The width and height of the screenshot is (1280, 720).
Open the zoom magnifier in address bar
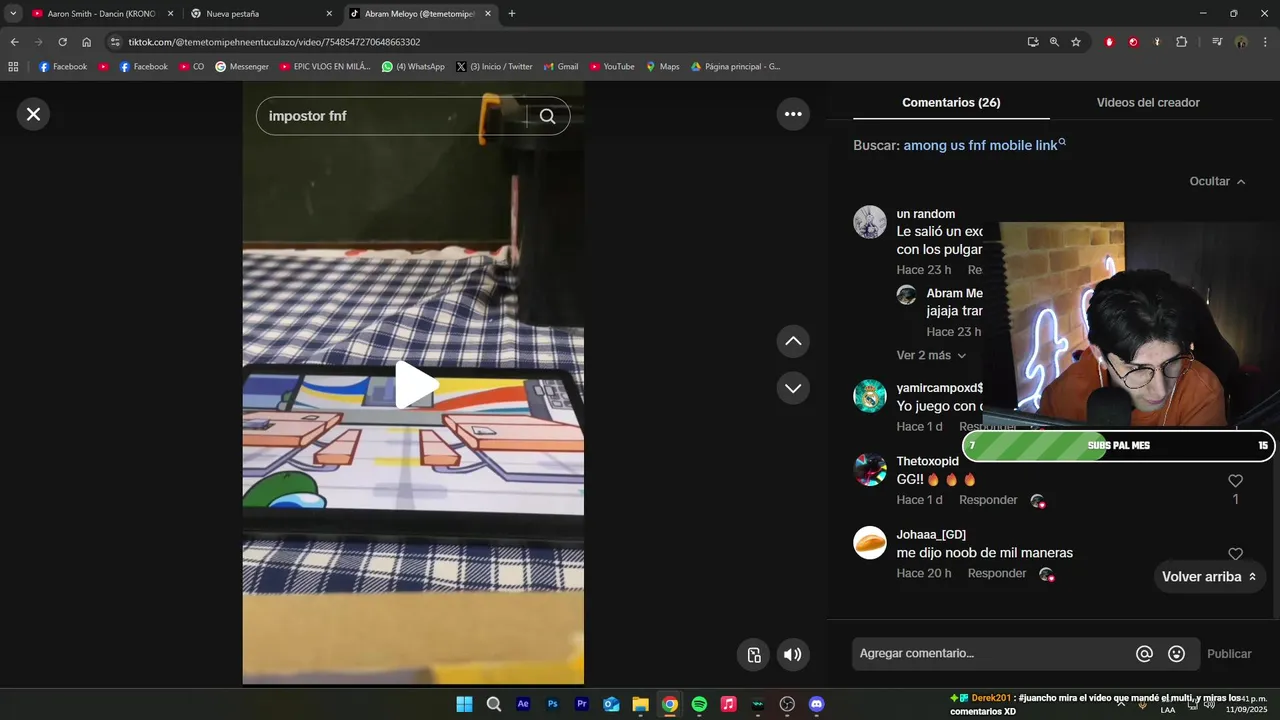tap(1054, 42)
